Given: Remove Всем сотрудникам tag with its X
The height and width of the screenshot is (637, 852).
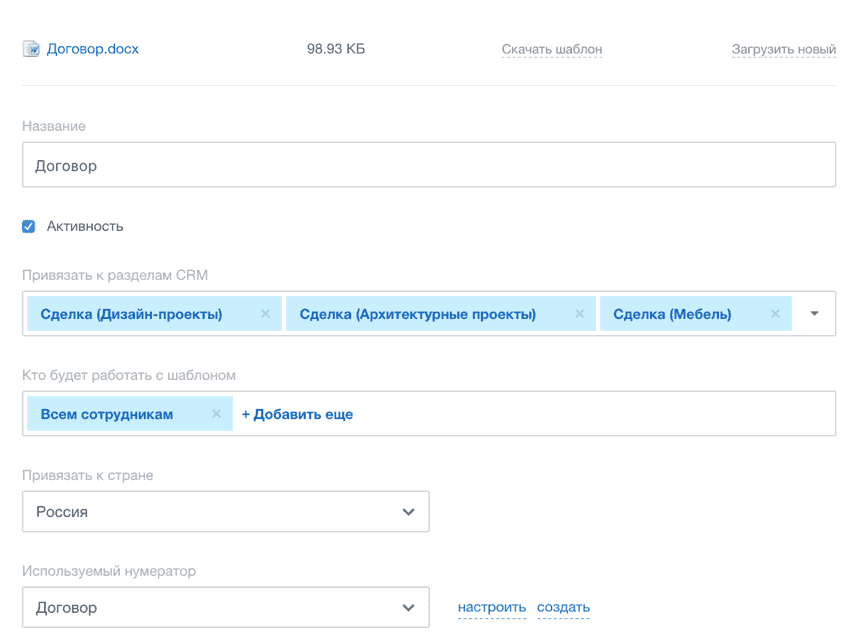Looking at the screenshot, I should coord(216,414).
